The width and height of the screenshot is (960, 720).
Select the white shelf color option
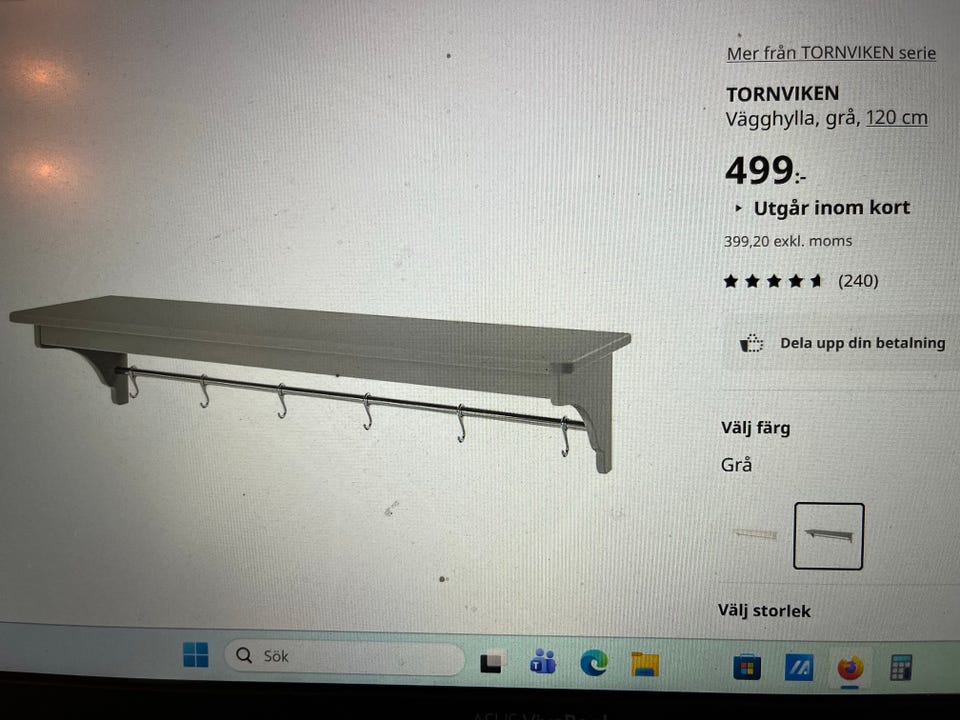coord(756,534)
